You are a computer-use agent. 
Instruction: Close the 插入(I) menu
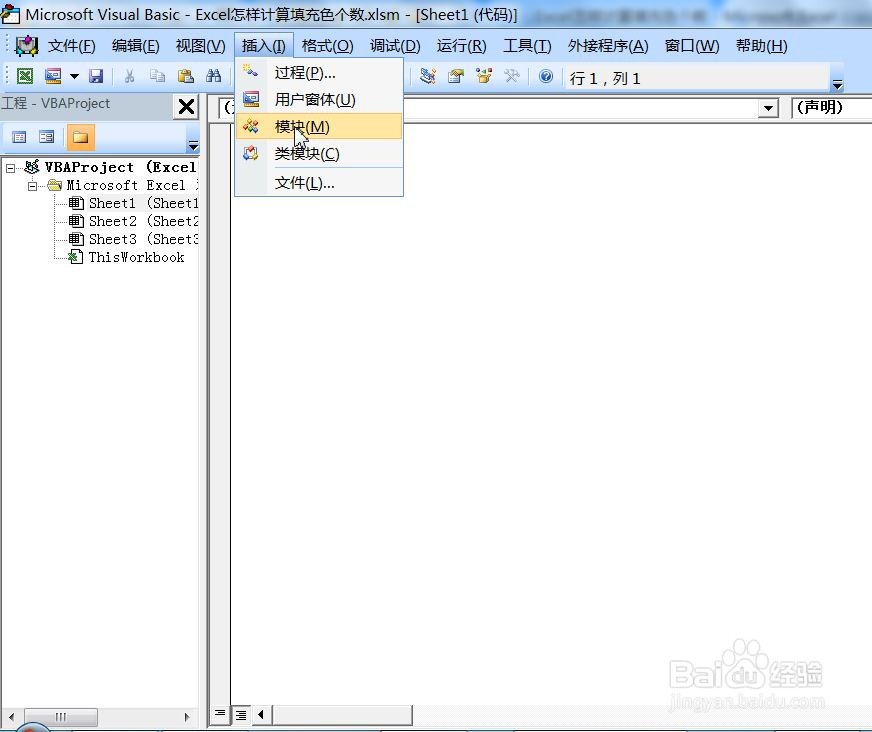coord(264,46)
